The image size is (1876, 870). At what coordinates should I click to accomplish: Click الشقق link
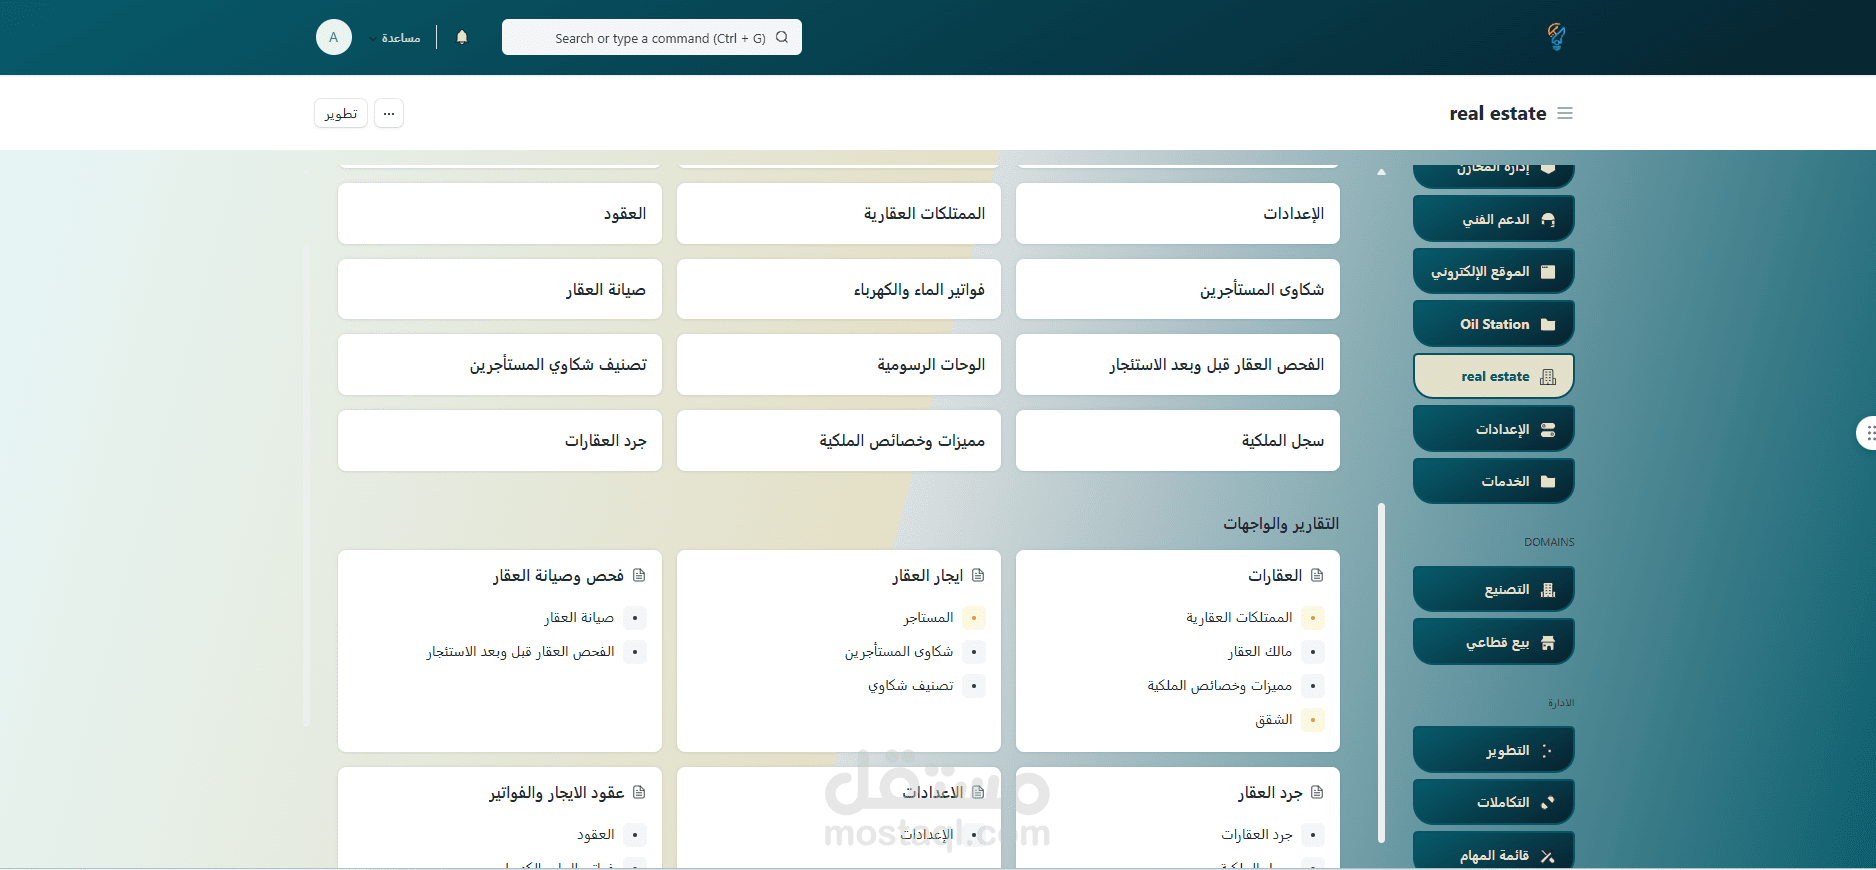[1274, 720]
